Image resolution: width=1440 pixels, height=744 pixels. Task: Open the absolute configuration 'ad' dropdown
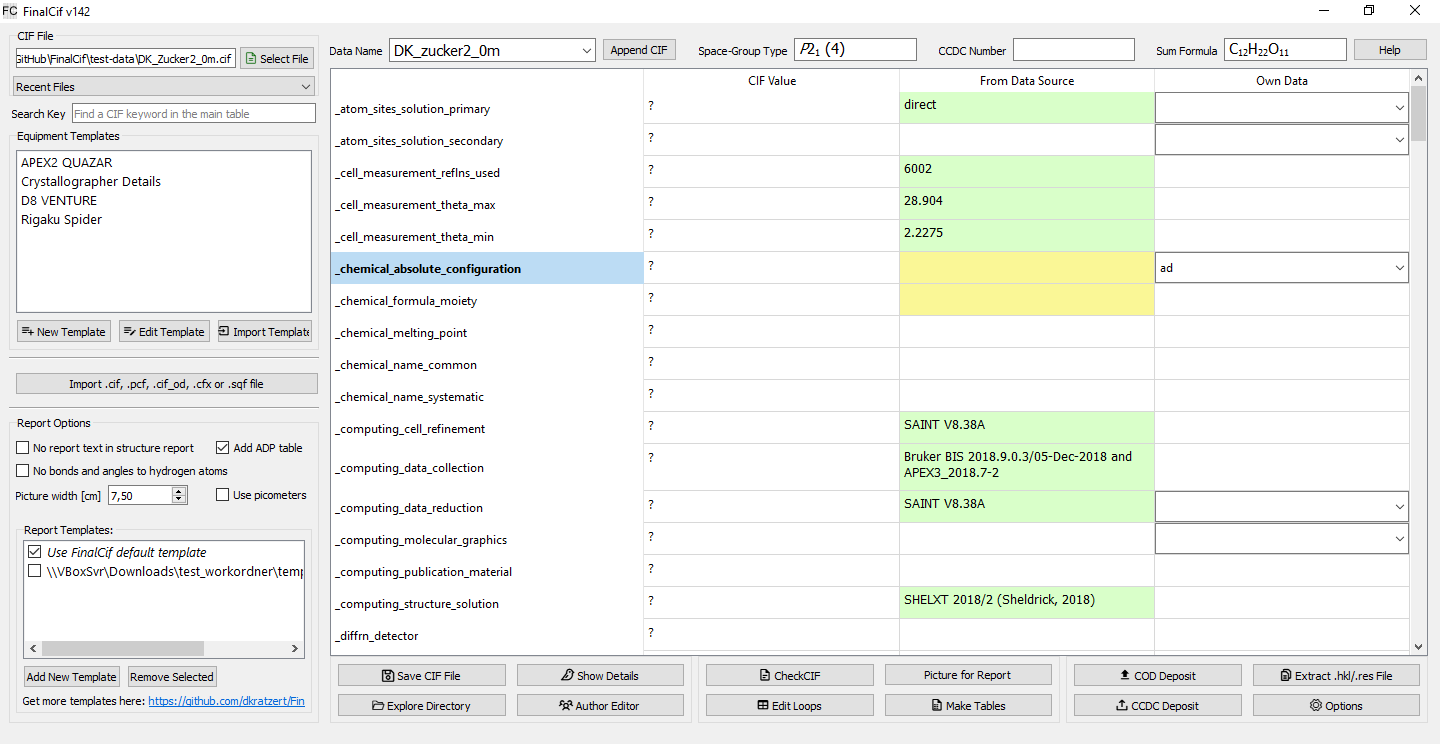[x=1397, y=268]
